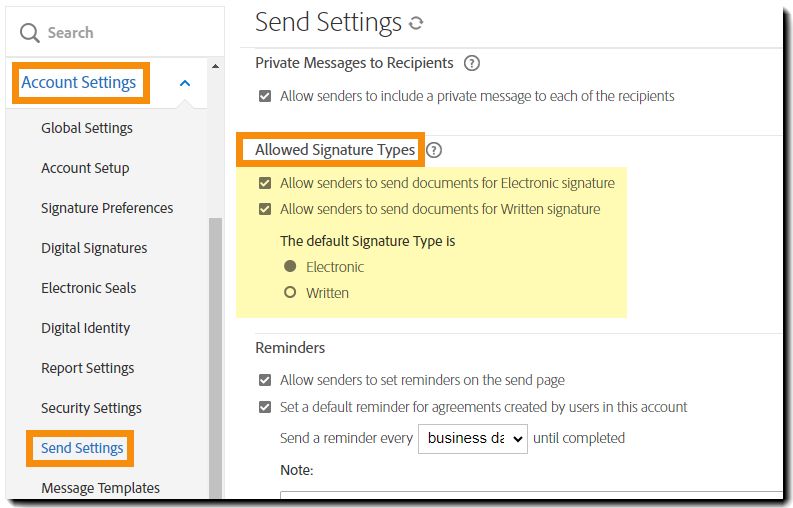Click the Send Settings refresh icon

pyautogui.click(x=416, y=23)
